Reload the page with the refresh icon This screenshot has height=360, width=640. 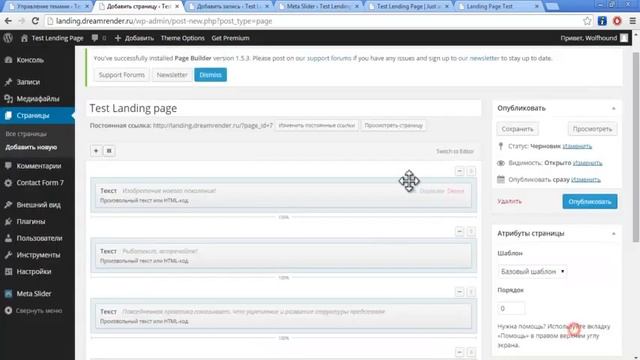35,21
